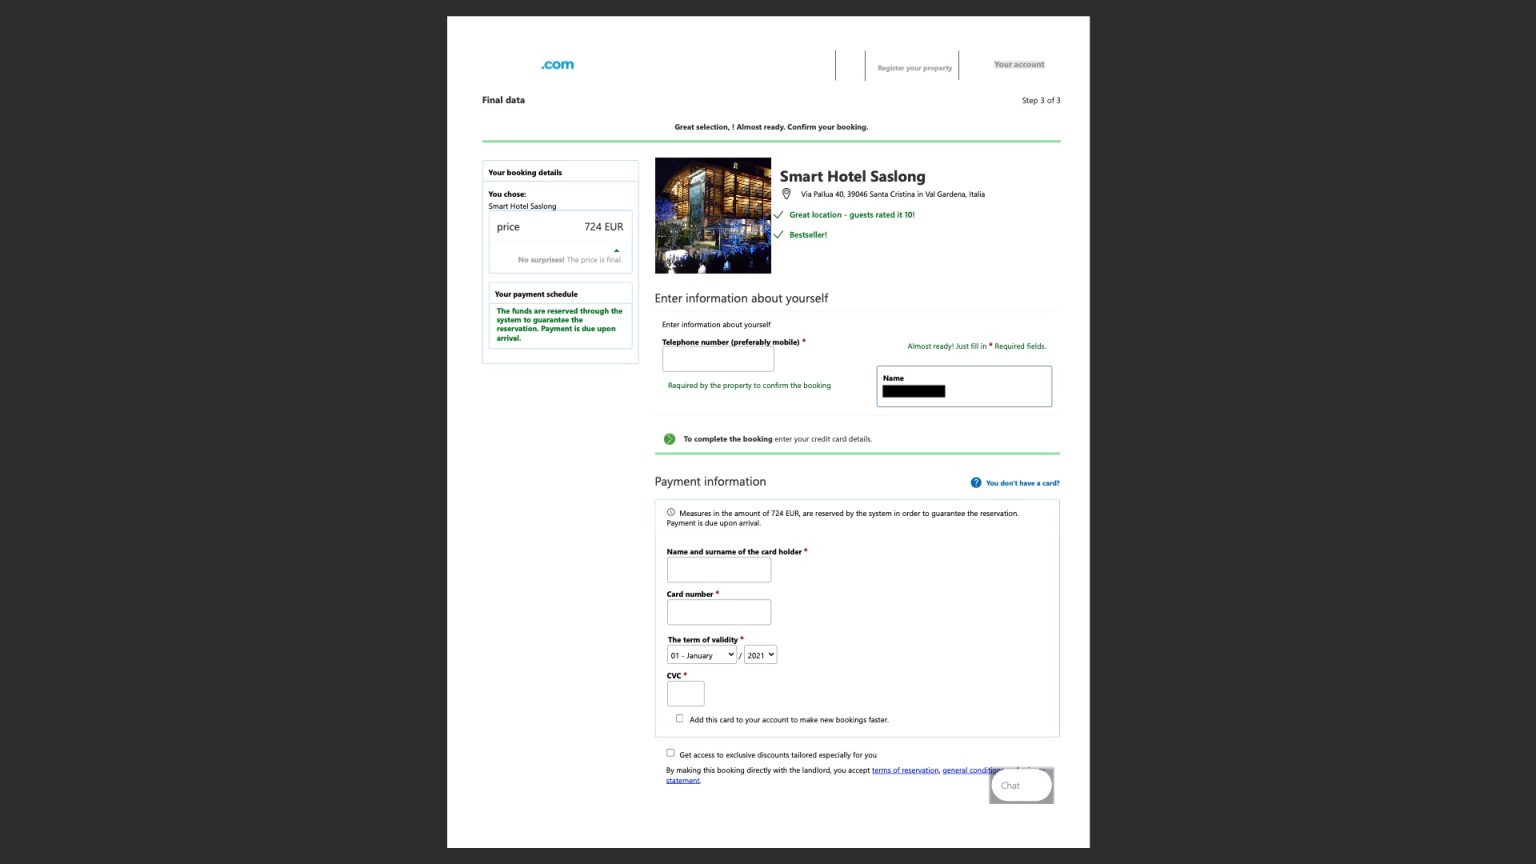This screenshot has height=864, width=1536.
Task: Open 'Your account'
Action: pyautogui.click(x=1019, y=64)
